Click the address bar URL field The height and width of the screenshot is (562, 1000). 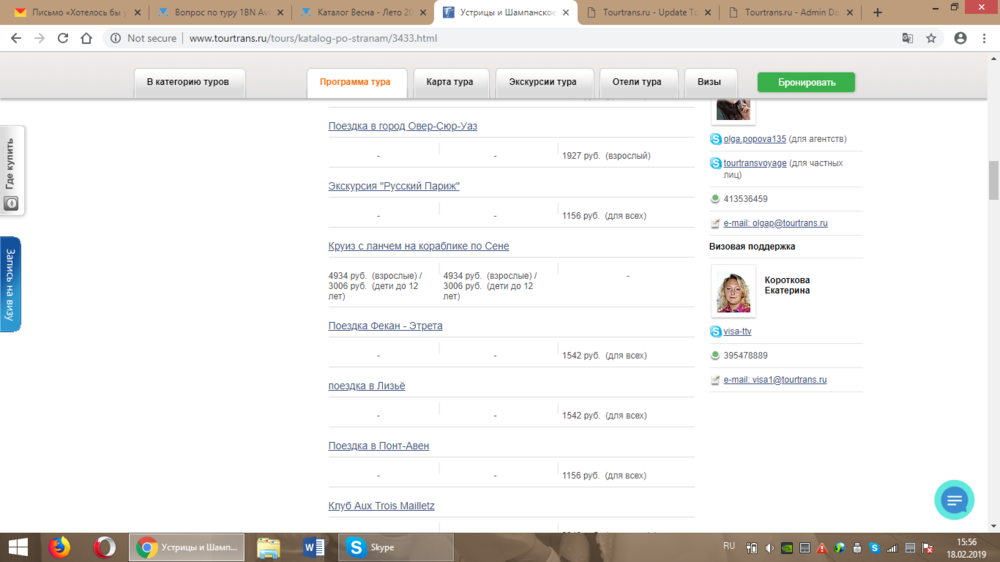500,38
